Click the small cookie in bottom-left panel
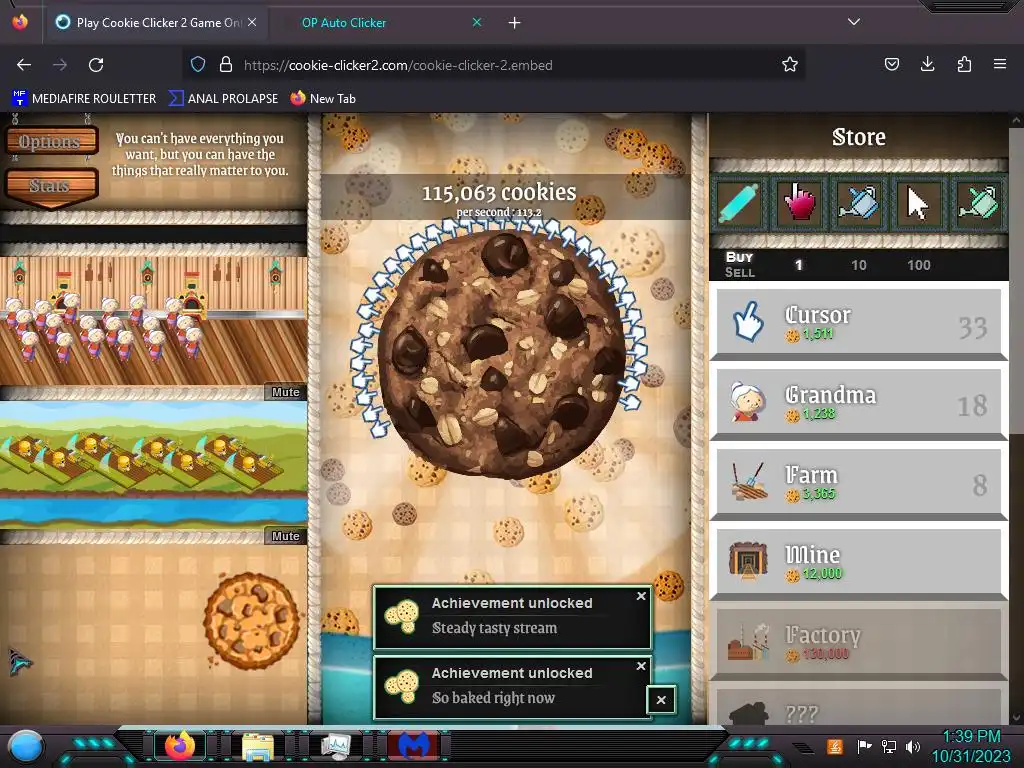Viewport: 1024px width, 768px height. coord(251,620)
